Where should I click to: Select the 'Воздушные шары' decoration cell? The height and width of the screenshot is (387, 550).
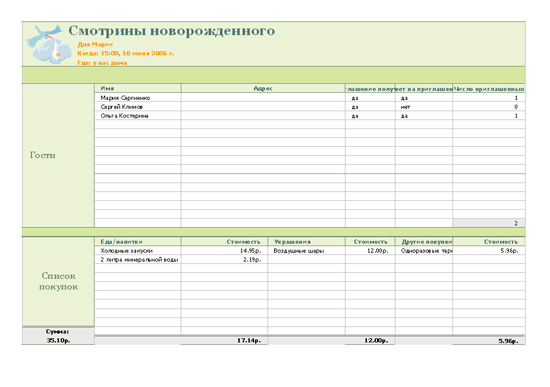point(306,251)
